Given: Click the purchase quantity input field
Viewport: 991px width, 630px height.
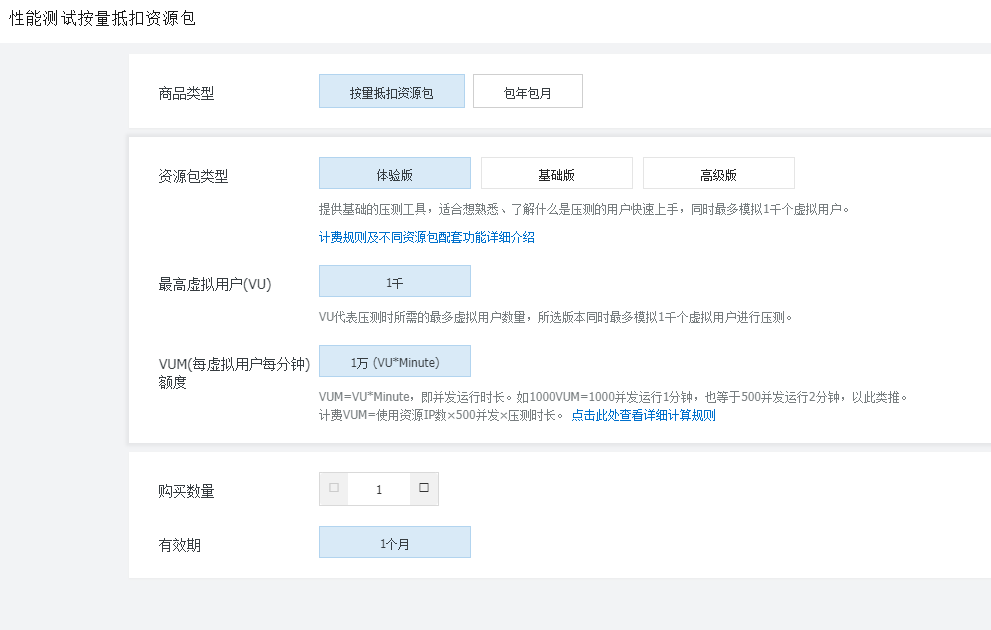Looking at the screenshot, I should pos(379,490).
